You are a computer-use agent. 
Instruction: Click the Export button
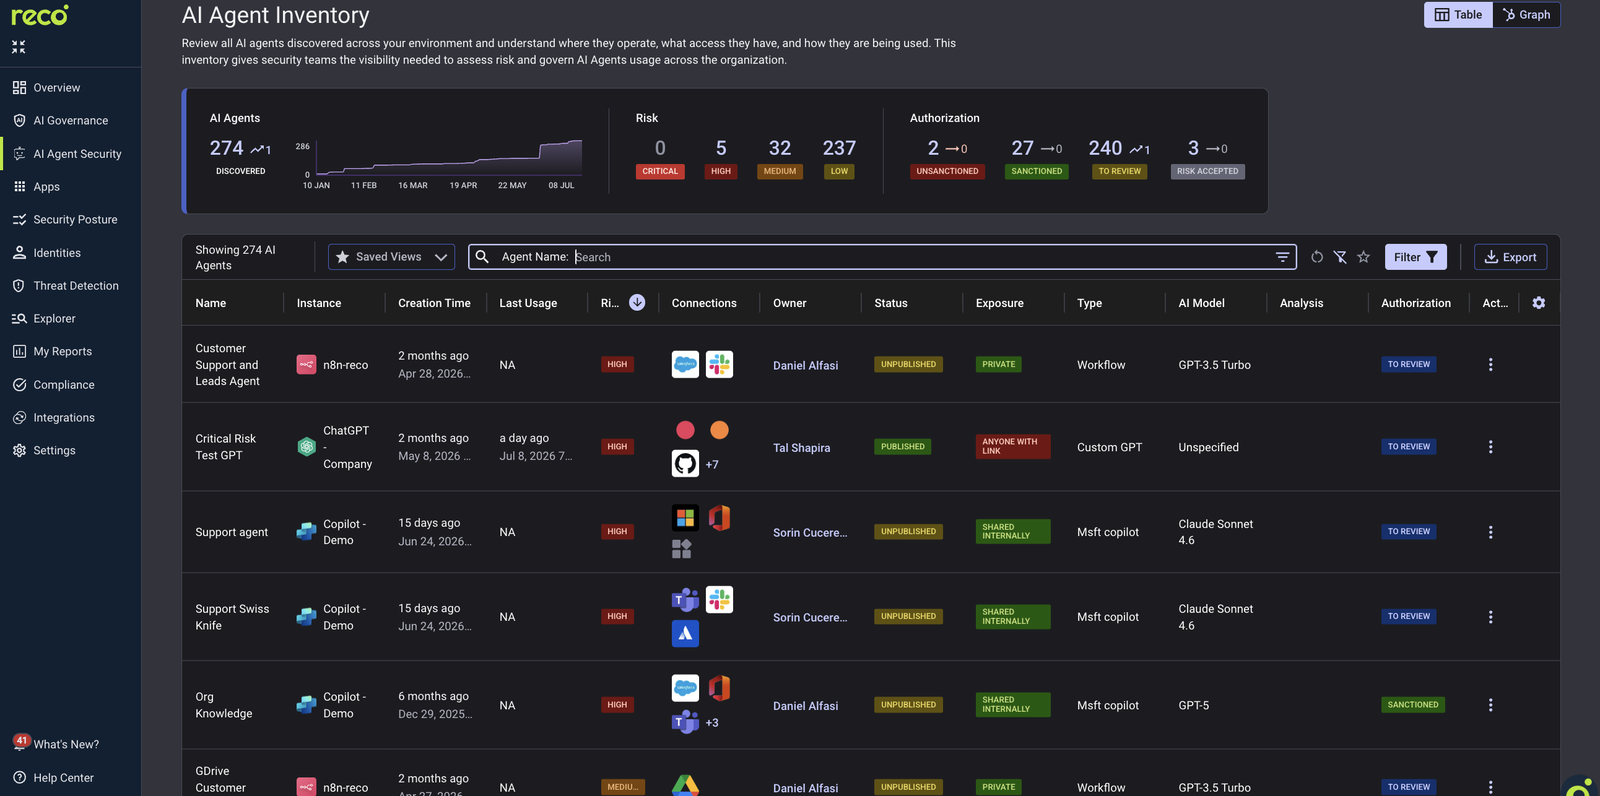pos(1510,257)
